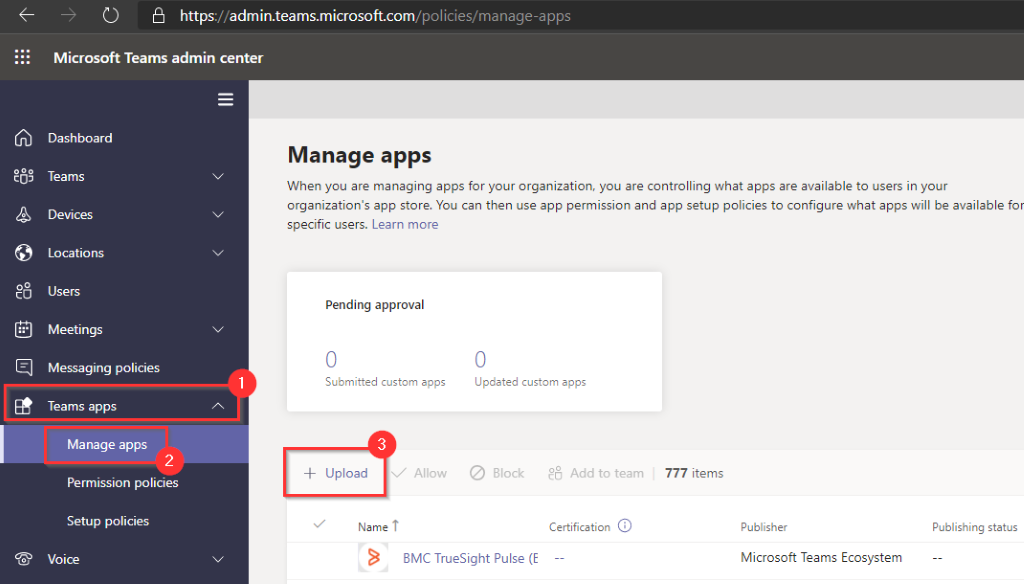
Task: Click the Messaging policies chat icon
Action: click(x=24, y=368)
